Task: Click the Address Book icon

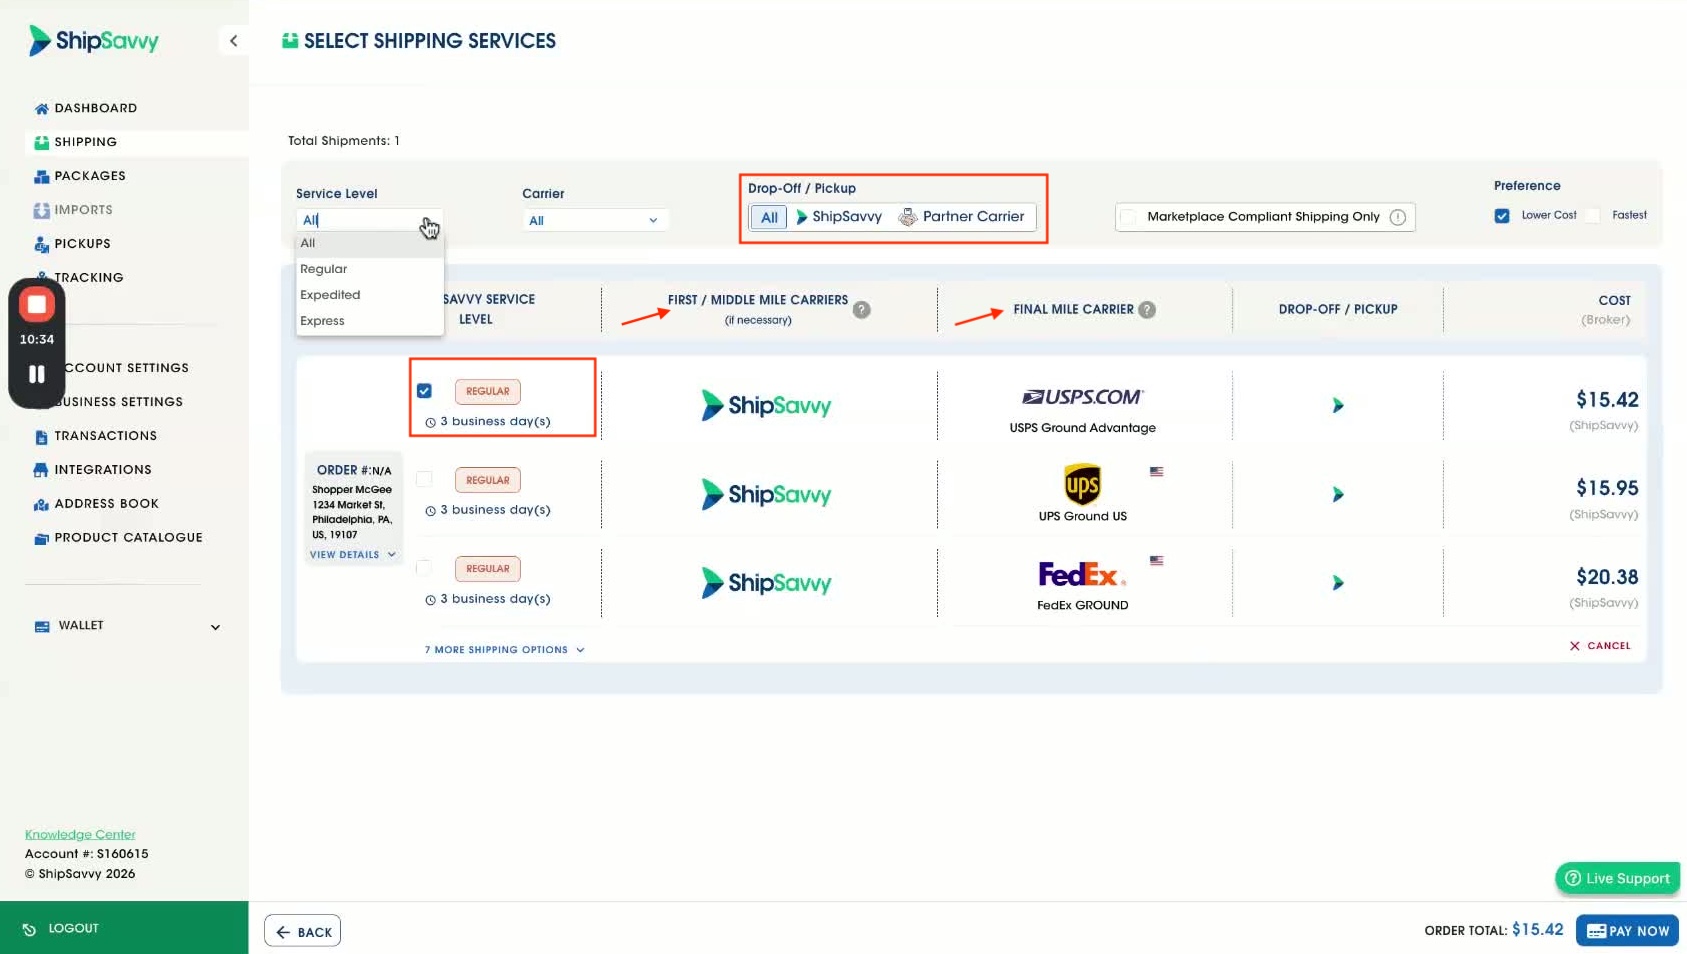Action: coord(41,504)
